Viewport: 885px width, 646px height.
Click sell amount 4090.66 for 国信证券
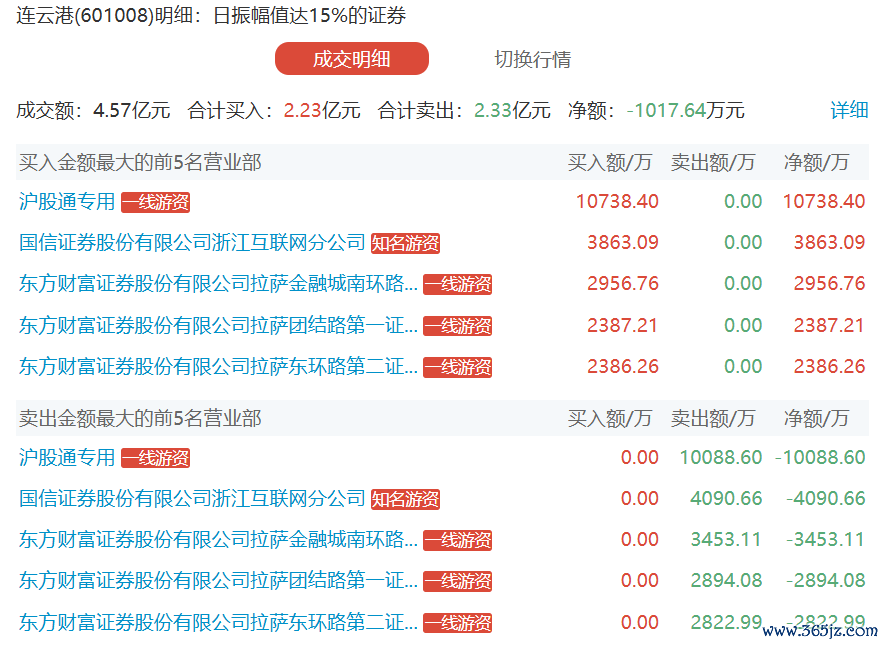(x=726, y=499)
